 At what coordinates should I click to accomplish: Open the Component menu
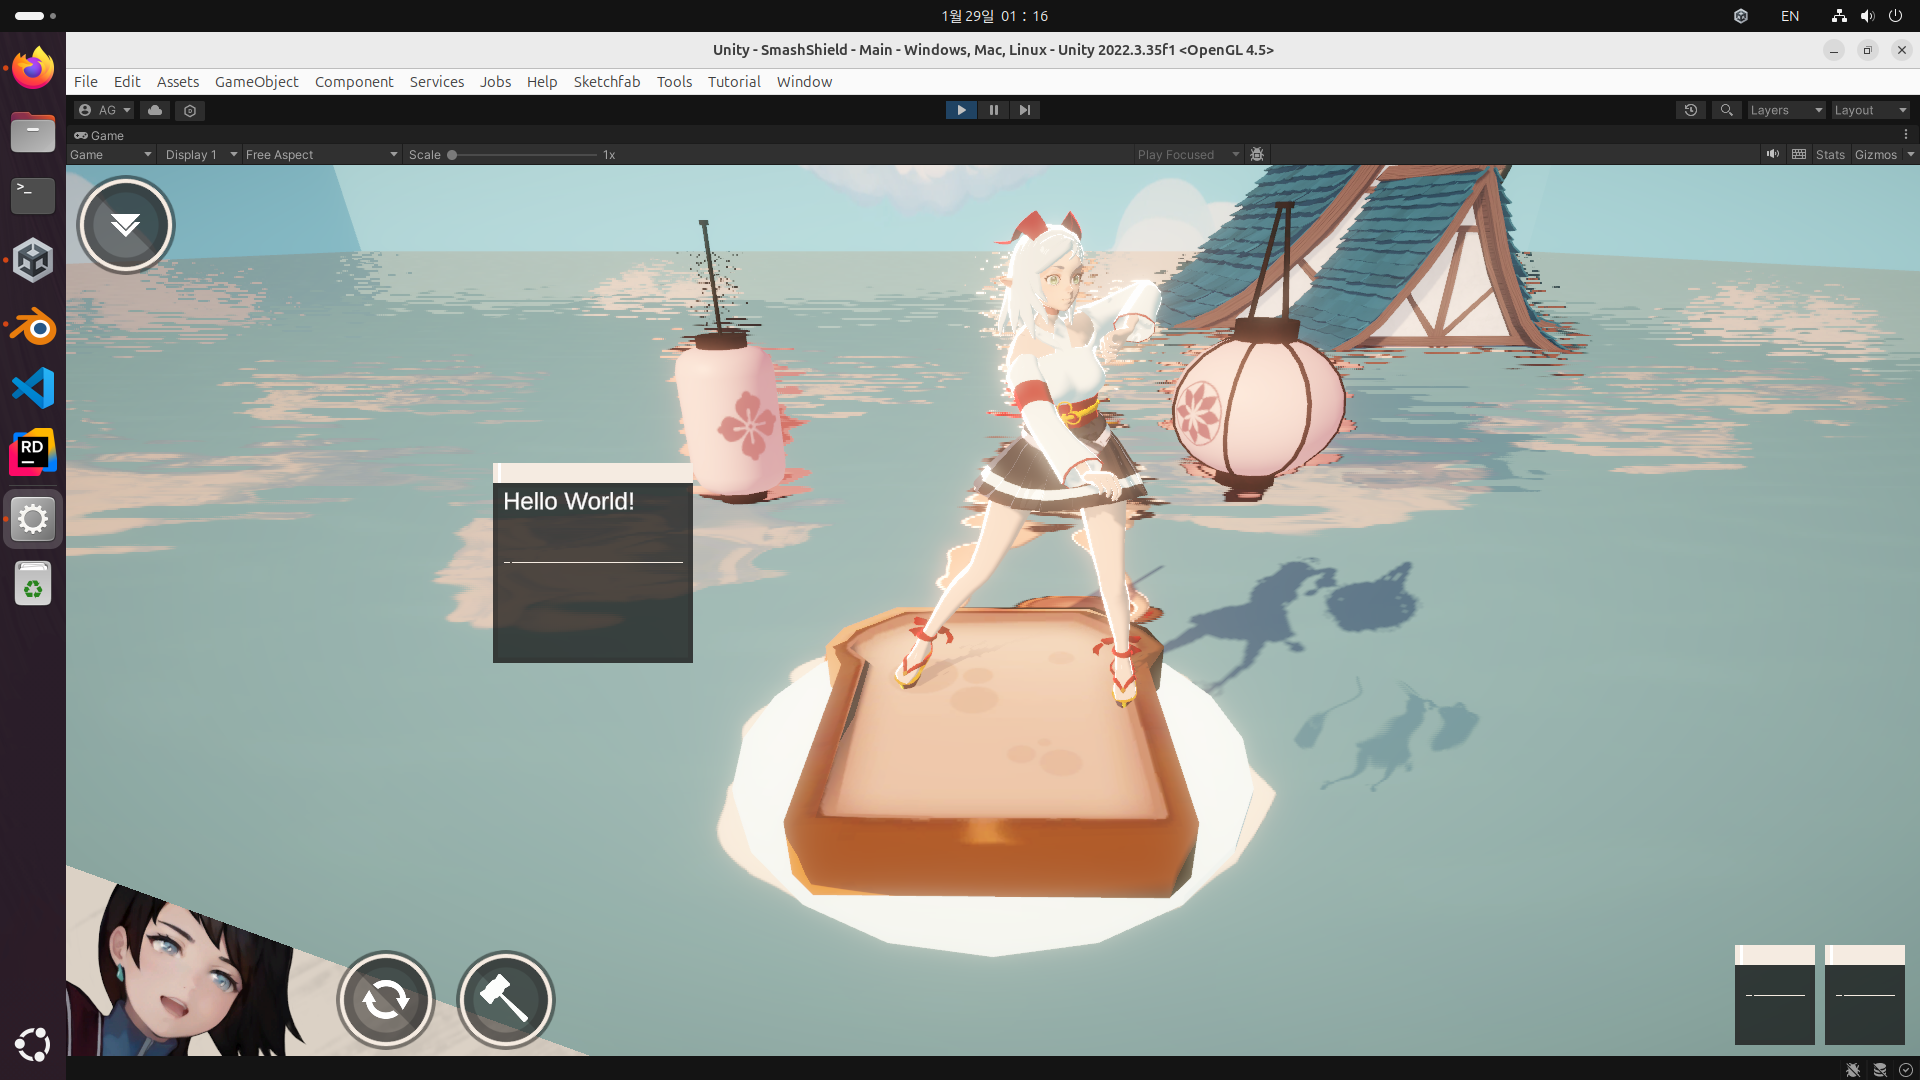point(354,82)
